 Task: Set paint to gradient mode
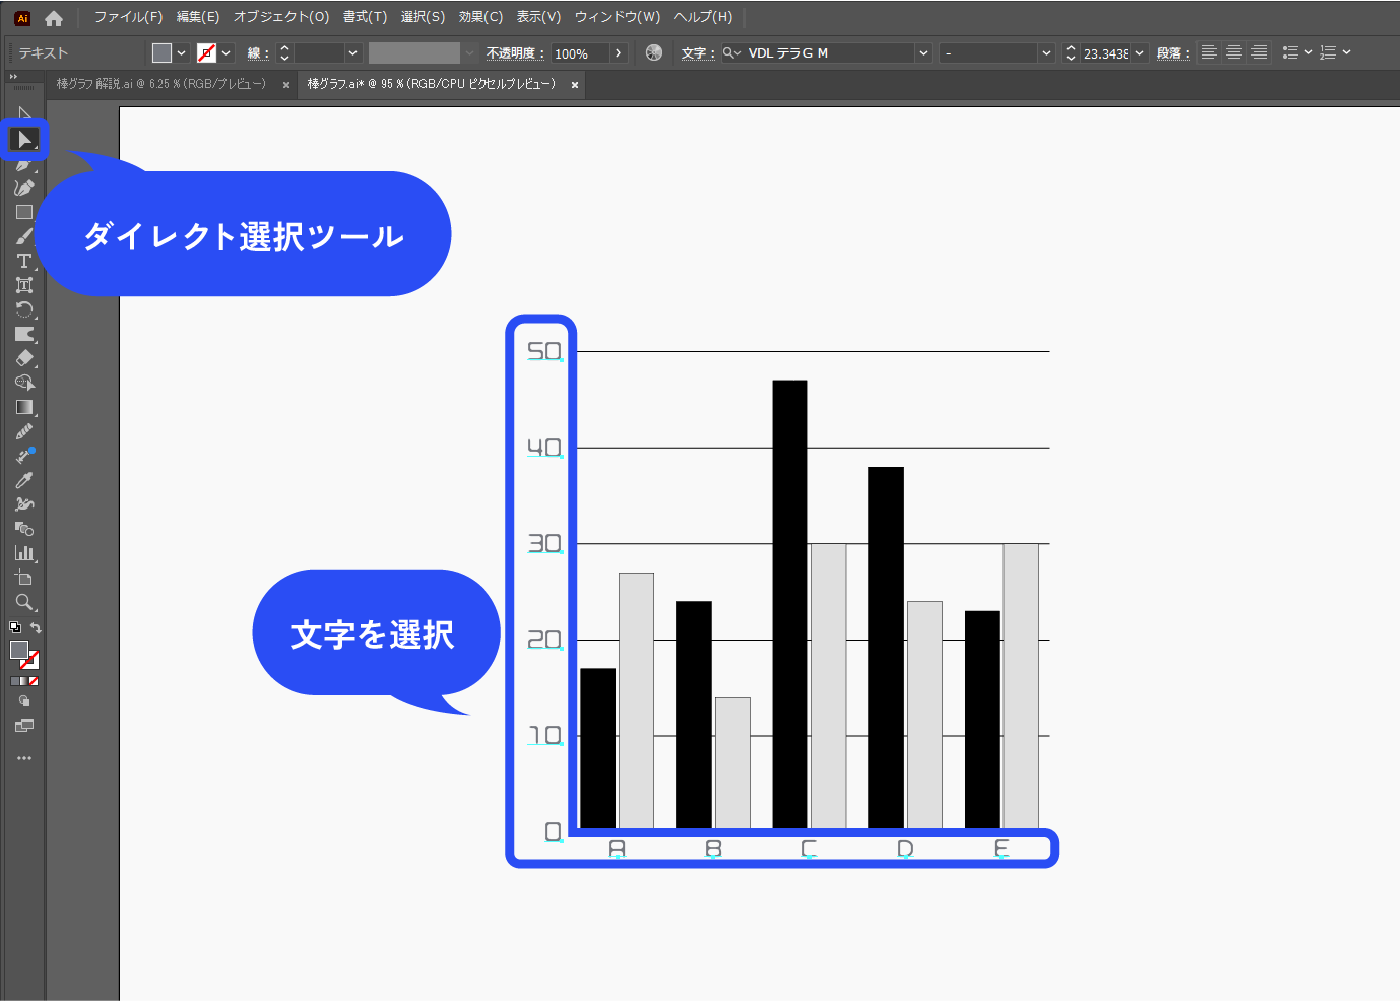click(x=24, y=681)
